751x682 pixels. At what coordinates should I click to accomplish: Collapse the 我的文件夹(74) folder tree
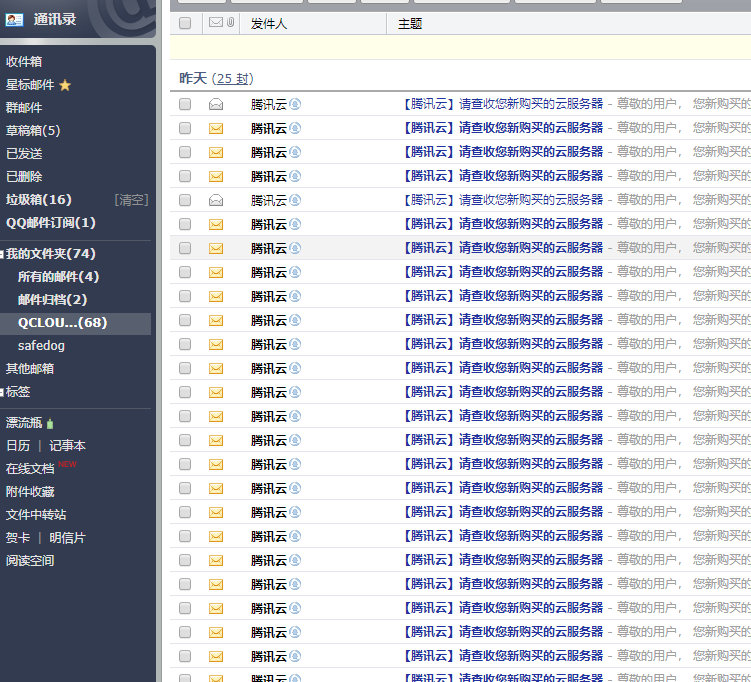3,254
